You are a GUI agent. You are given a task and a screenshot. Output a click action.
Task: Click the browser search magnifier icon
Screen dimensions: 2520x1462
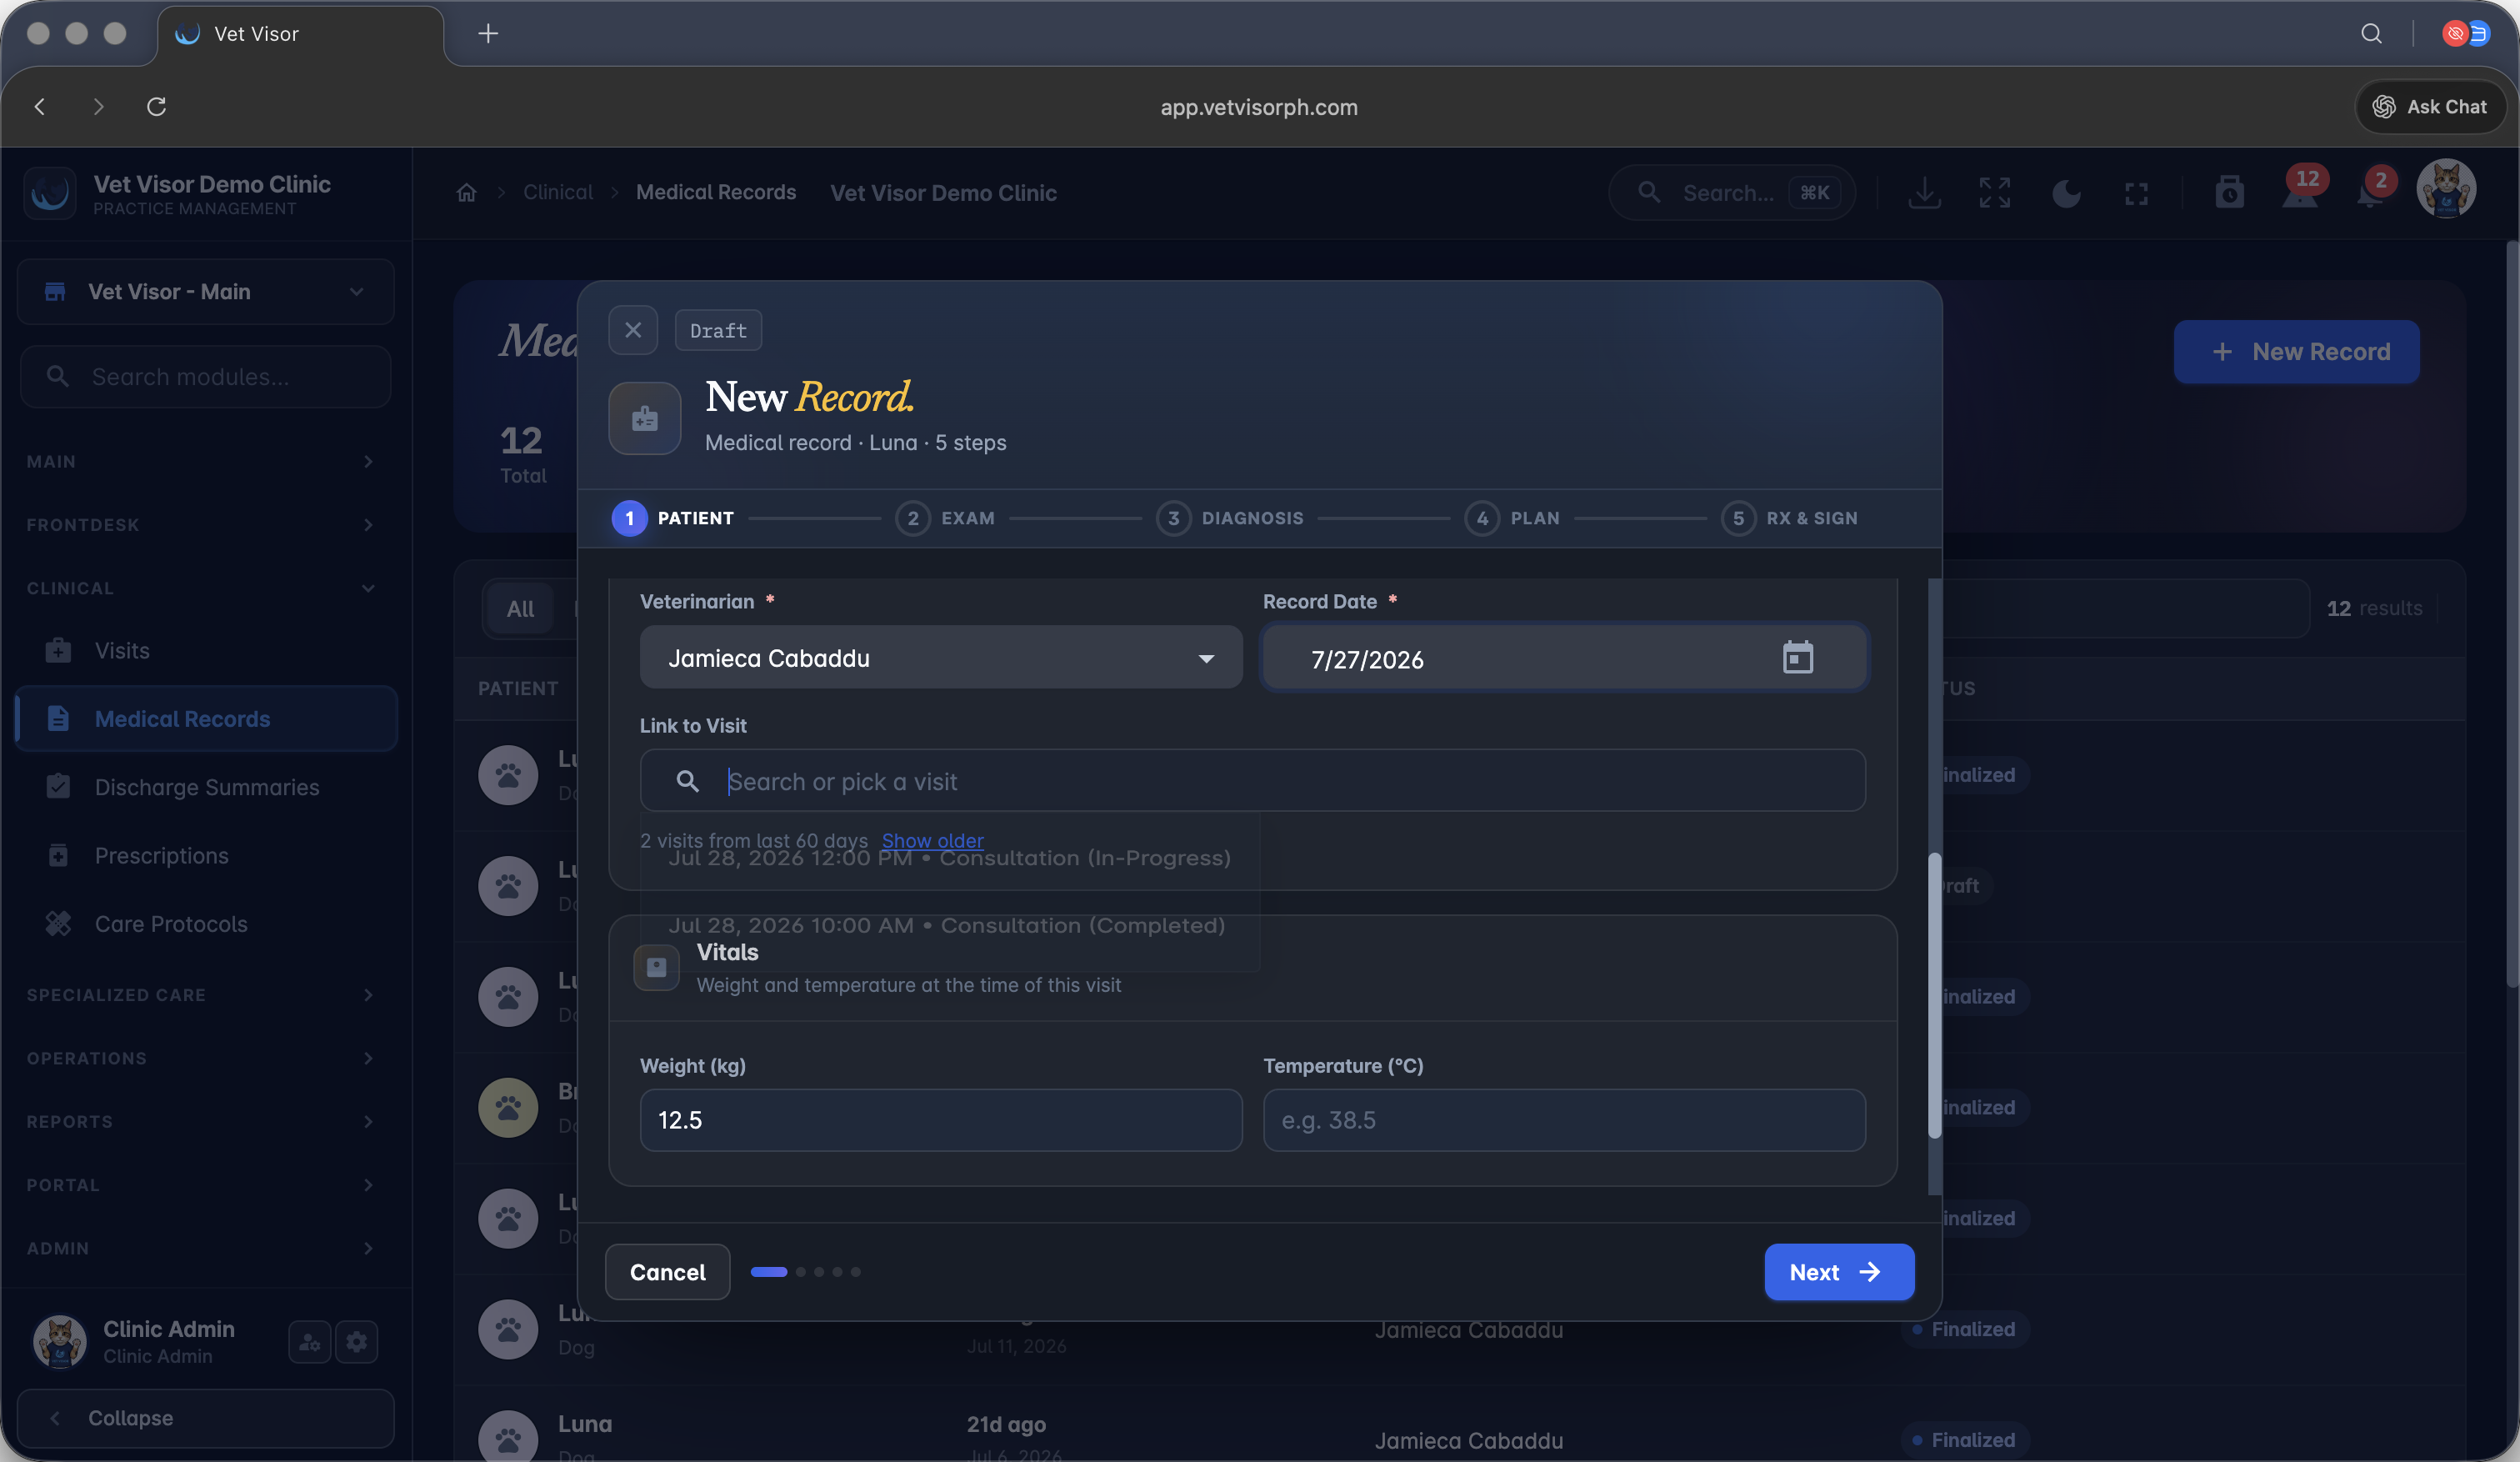2371,34
